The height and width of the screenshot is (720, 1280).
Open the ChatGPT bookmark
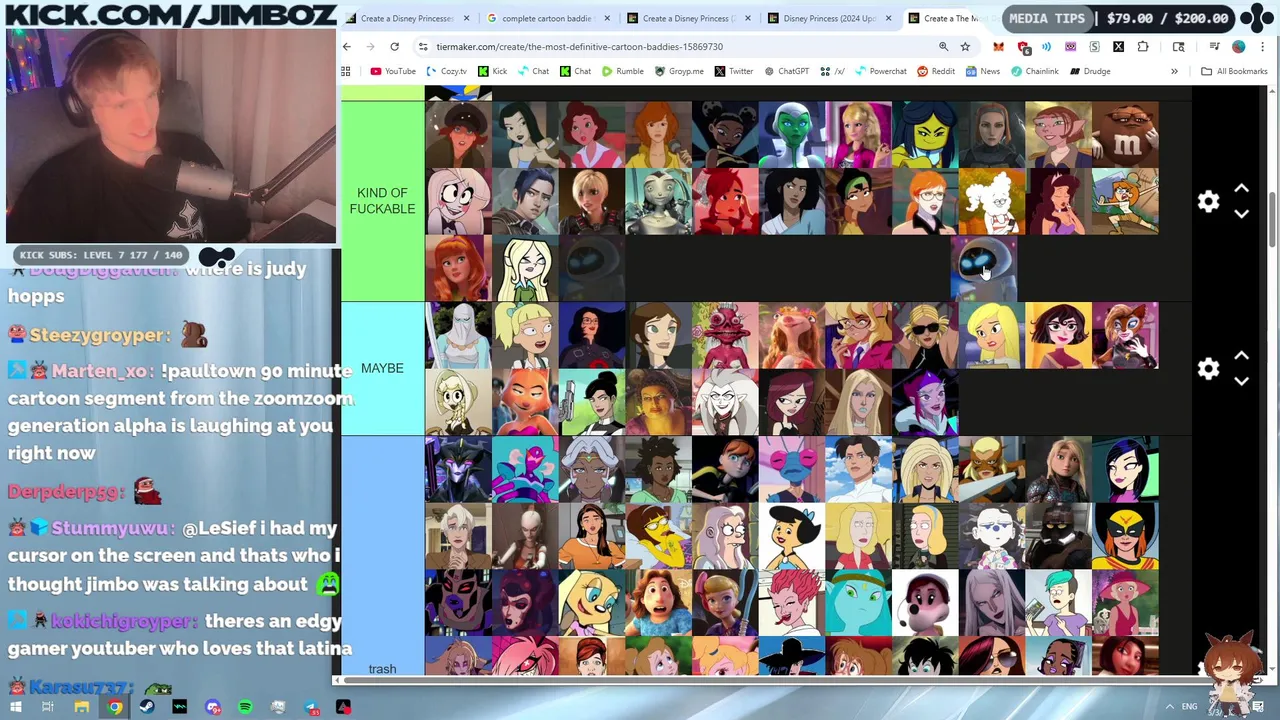coord(786,71)
